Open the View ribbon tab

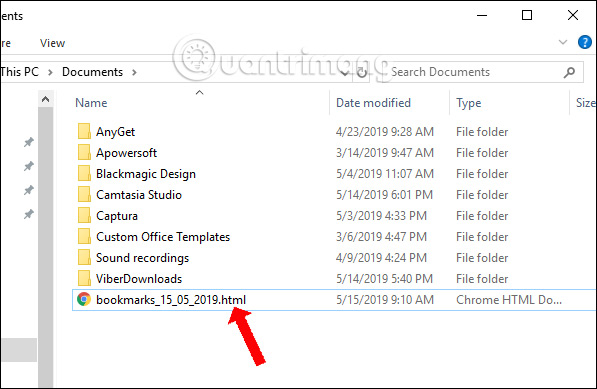53,43
